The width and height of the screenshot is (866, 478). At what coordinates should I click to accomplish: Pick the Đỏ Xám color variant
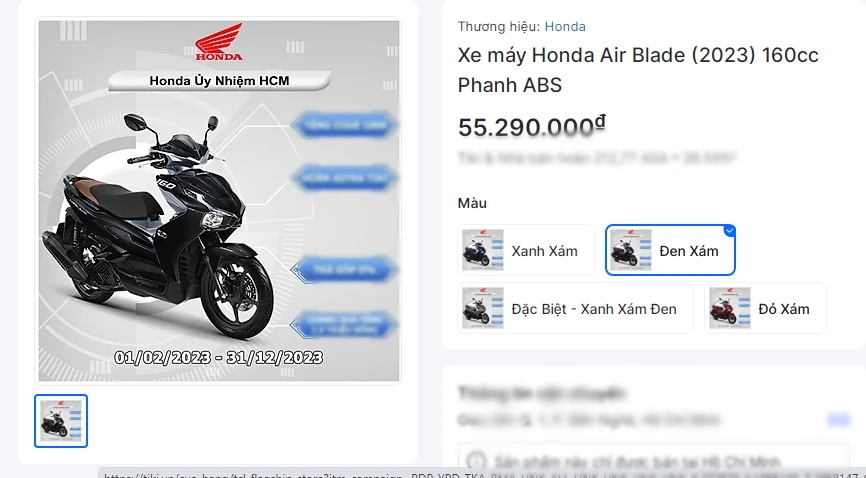765,308
